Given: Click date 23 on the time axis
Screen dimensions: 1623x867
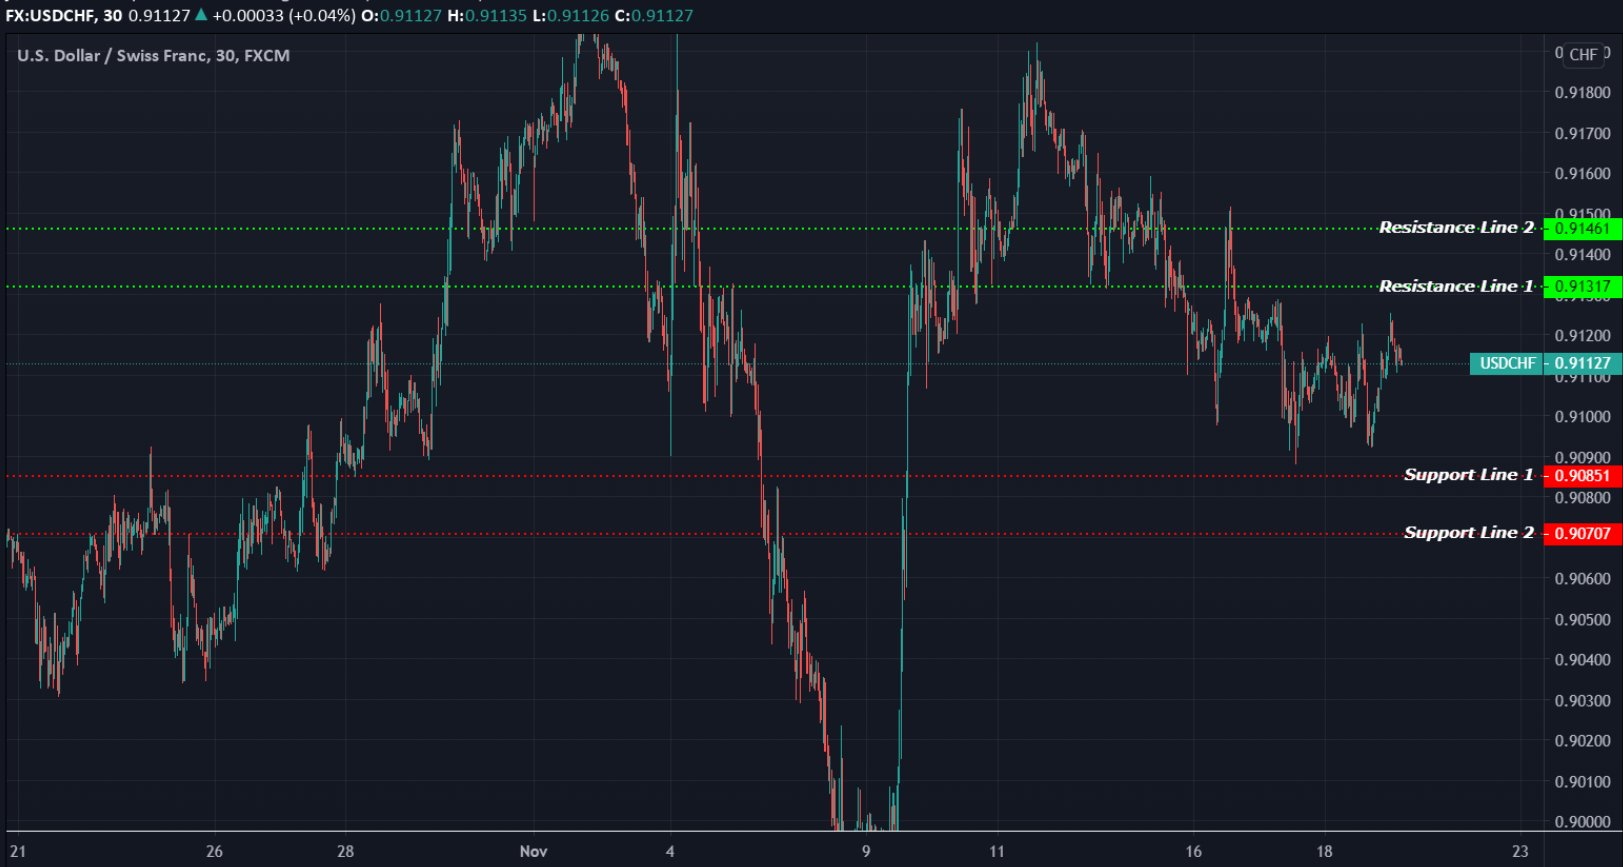Looking at the screenshot, I should click(1520, 851).
